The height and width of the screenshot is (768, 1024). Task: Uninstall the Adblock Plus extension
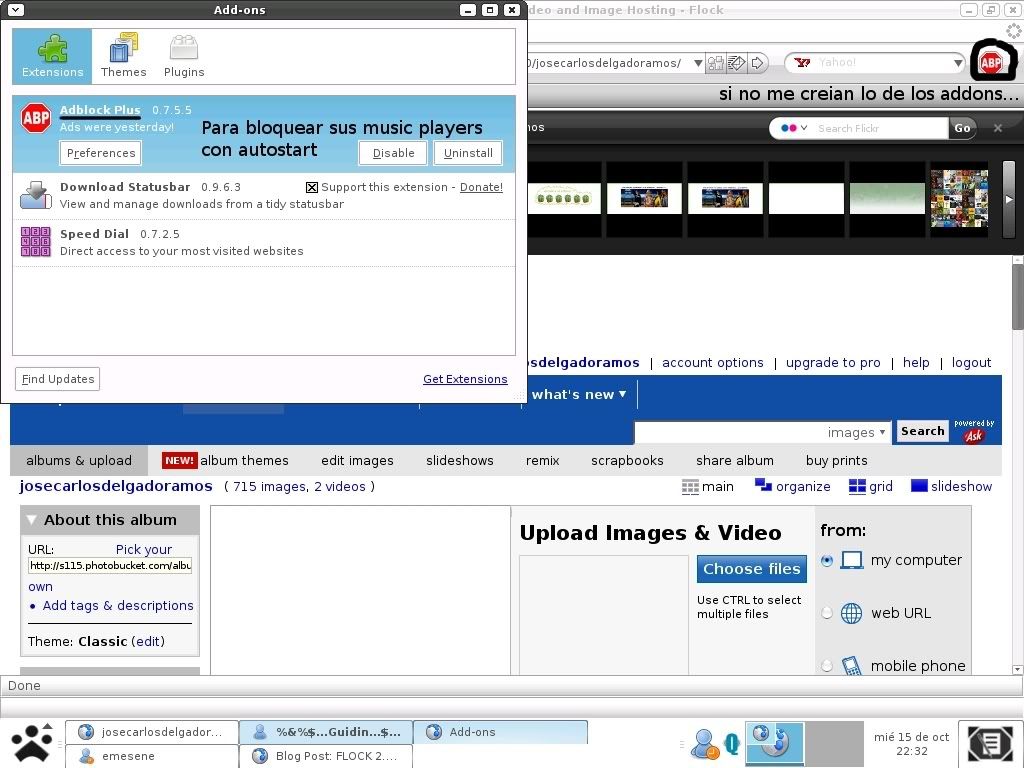(x=468, y=153)
